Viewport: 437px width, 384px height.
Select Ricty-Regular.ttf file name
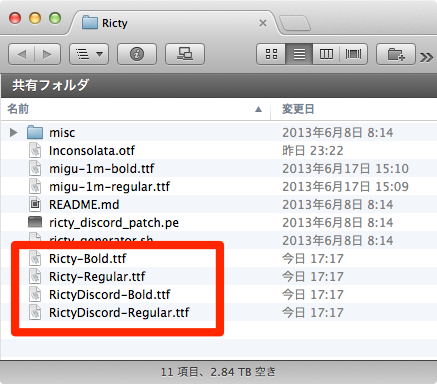click(97, 277)
